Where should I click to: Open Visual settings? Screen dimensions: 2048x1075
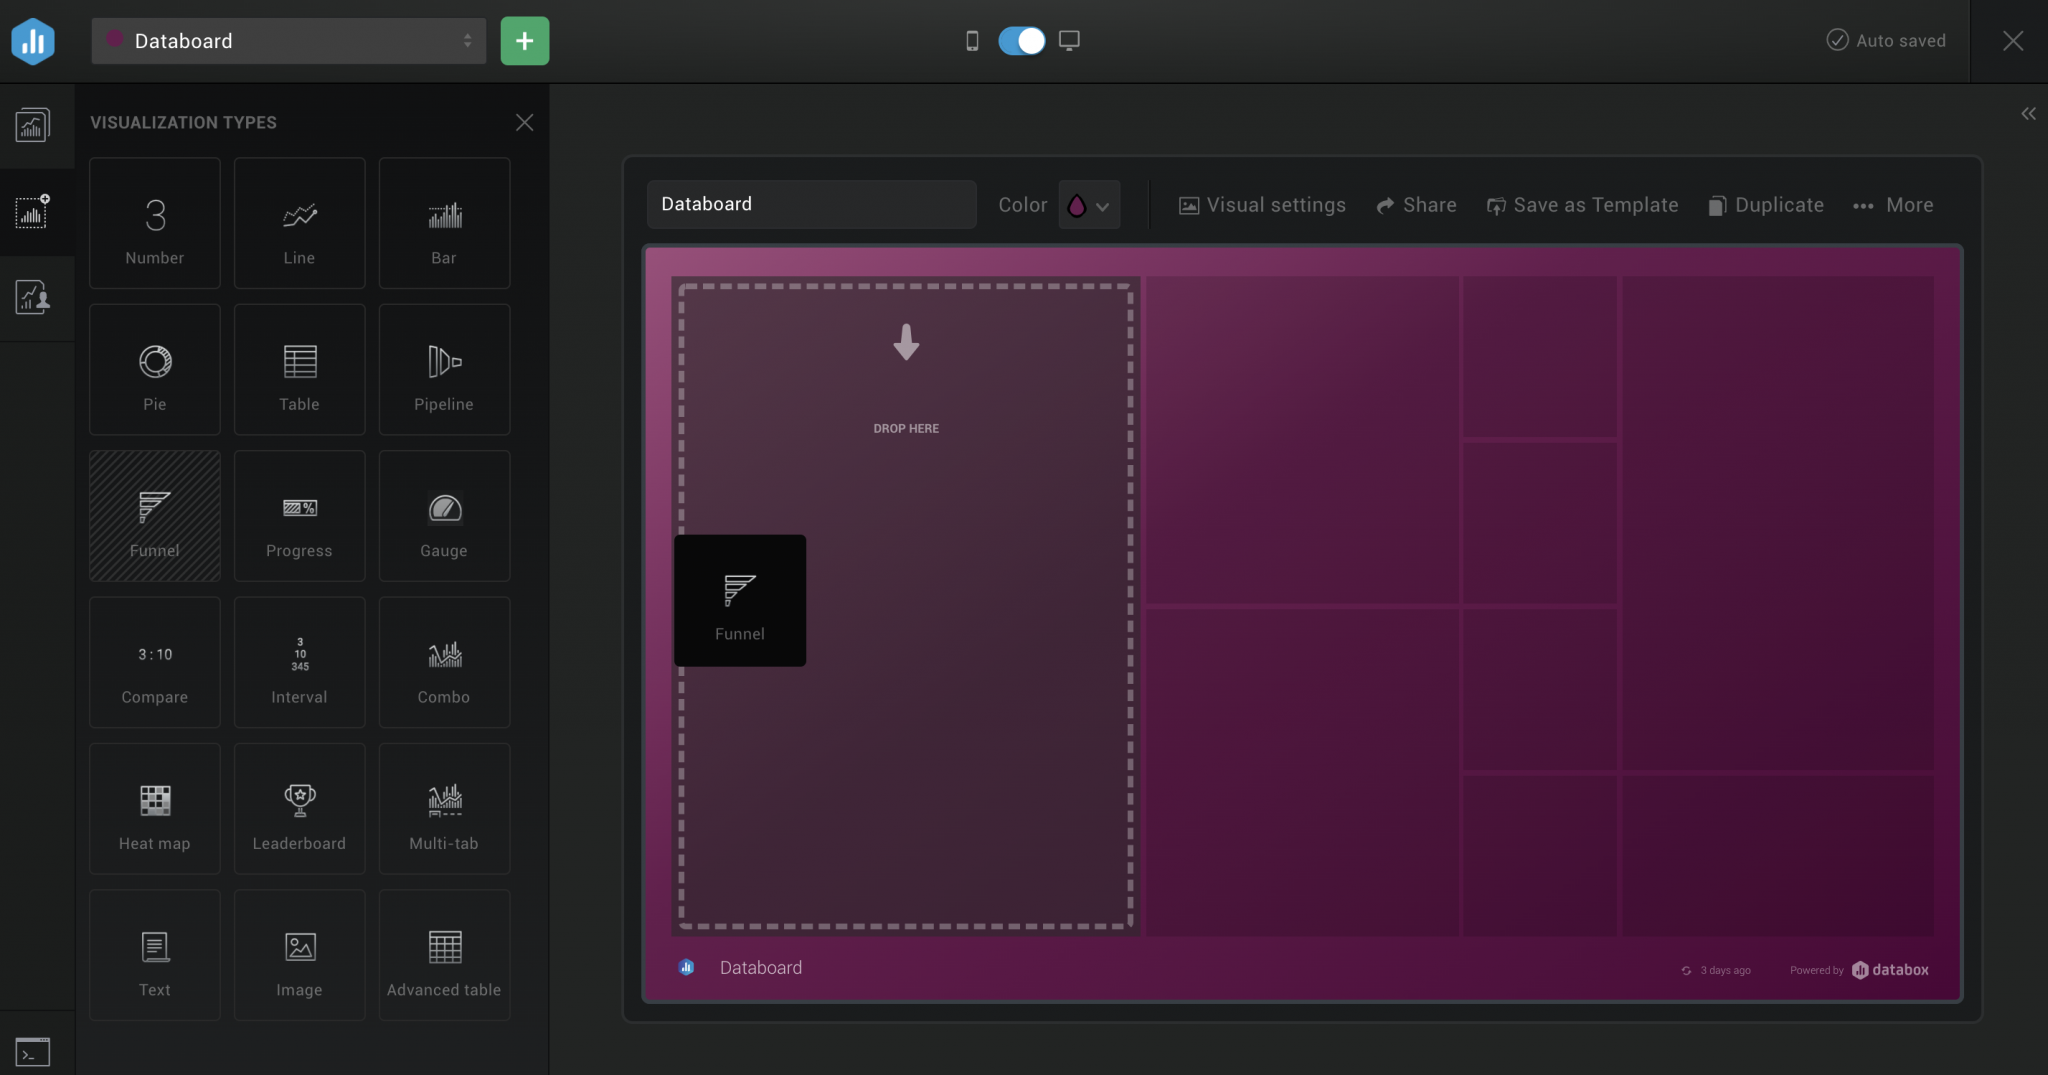pos(1262,205)
